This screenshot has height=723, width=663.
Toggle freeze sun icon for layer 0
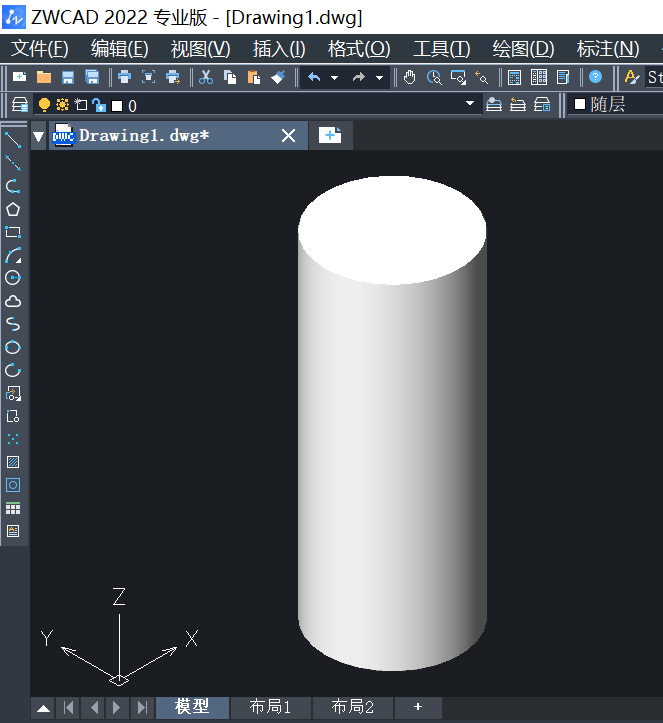tap(62, 105)
